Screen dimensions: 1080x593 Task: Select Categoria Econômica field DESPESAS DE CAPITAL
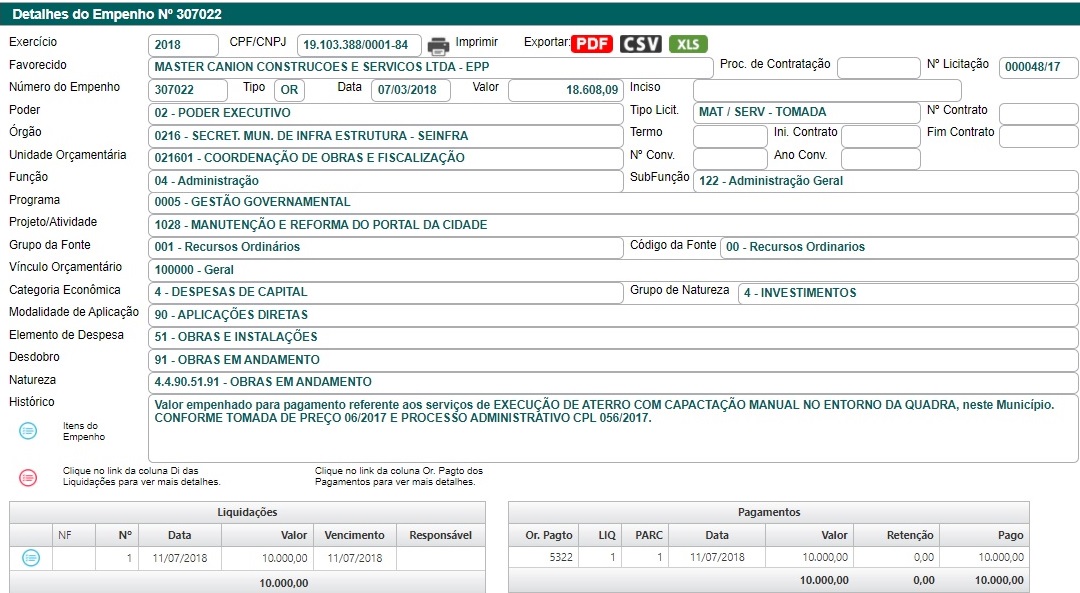[x=386, y=293]
